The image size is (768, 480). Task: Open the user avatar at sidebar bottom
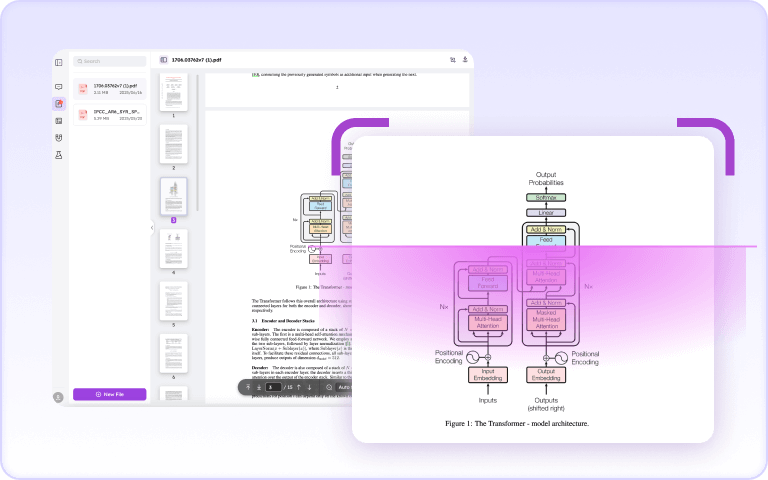coord(58,397)
